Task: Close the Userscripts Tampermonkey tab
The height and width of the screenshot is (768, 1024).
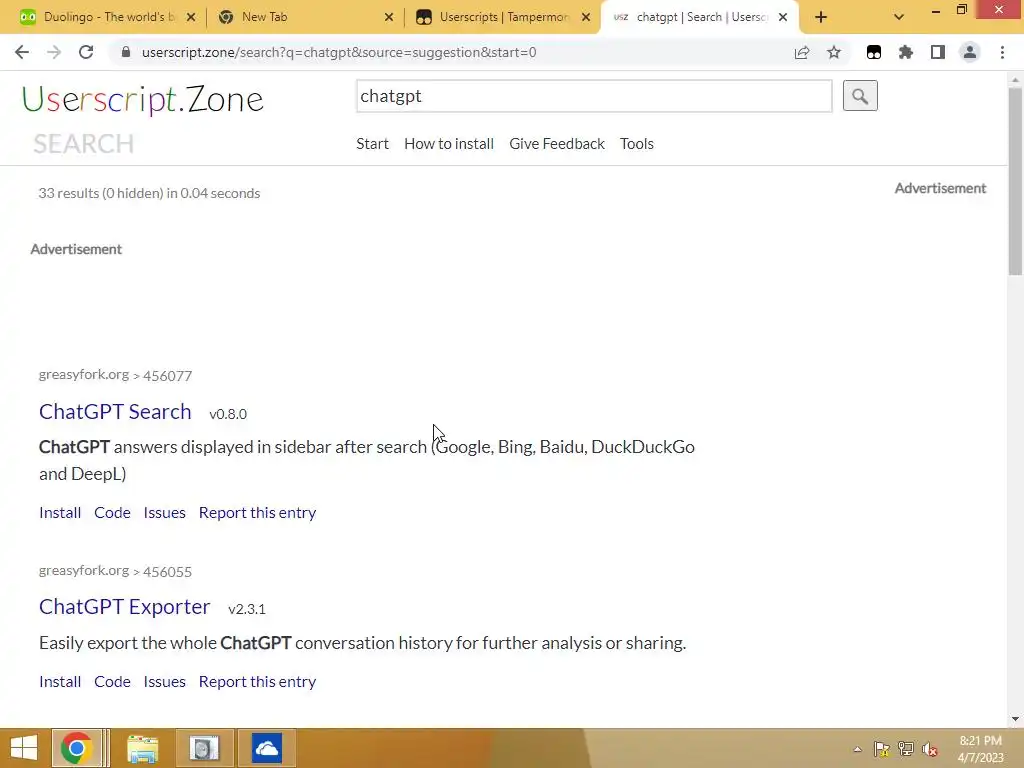Action: point(586,17)
